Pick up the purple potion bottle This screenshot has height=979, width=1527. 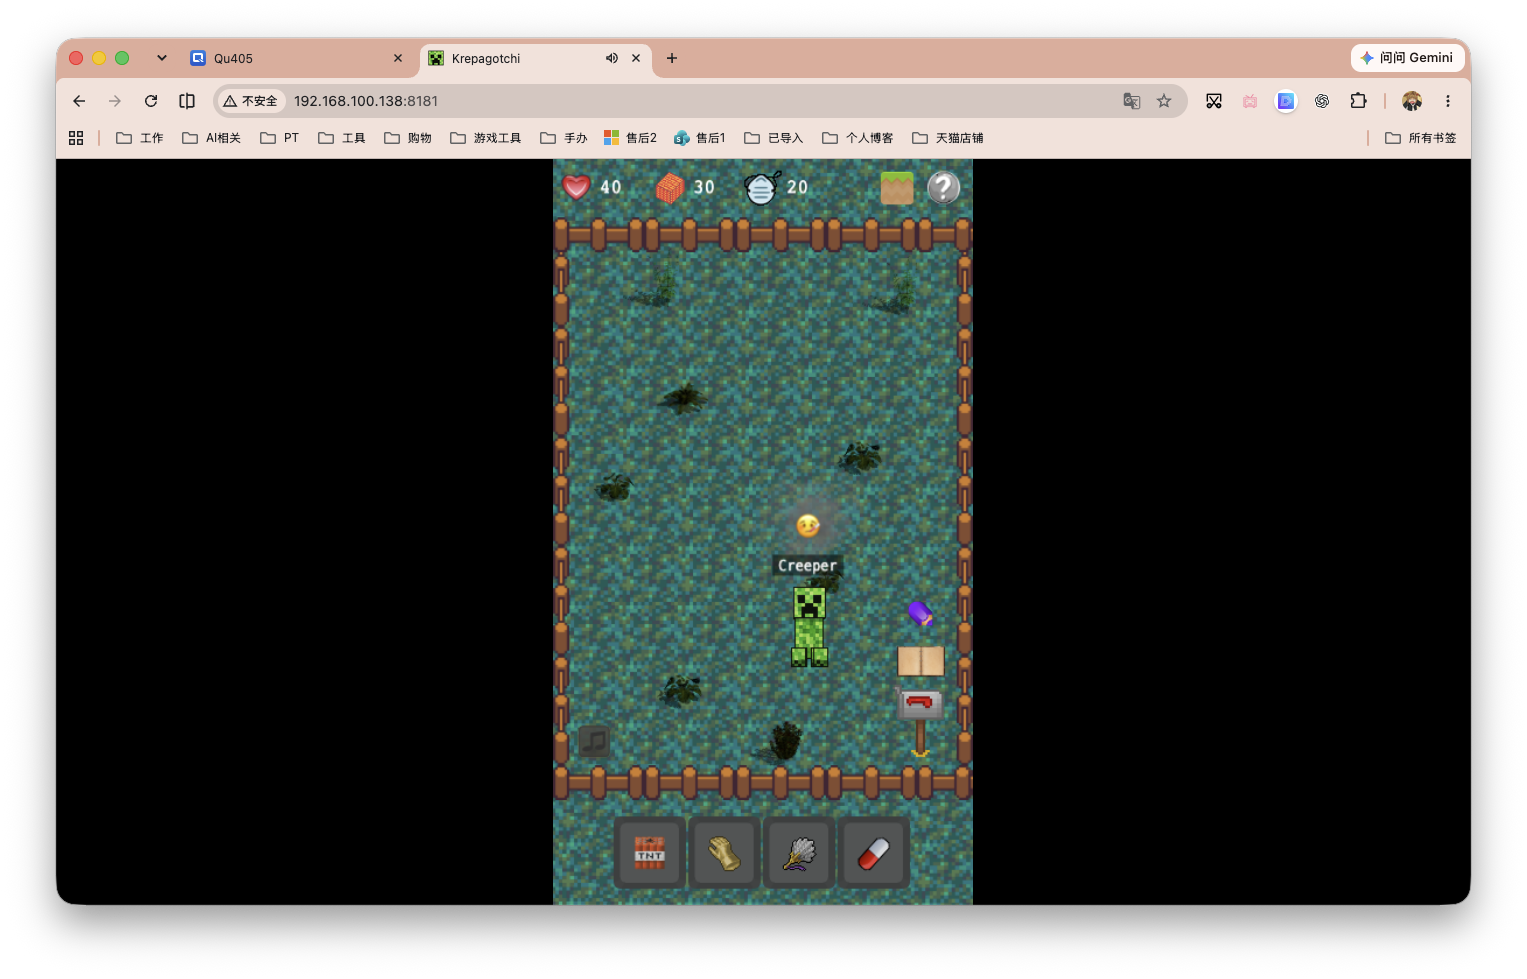(920, 613)
